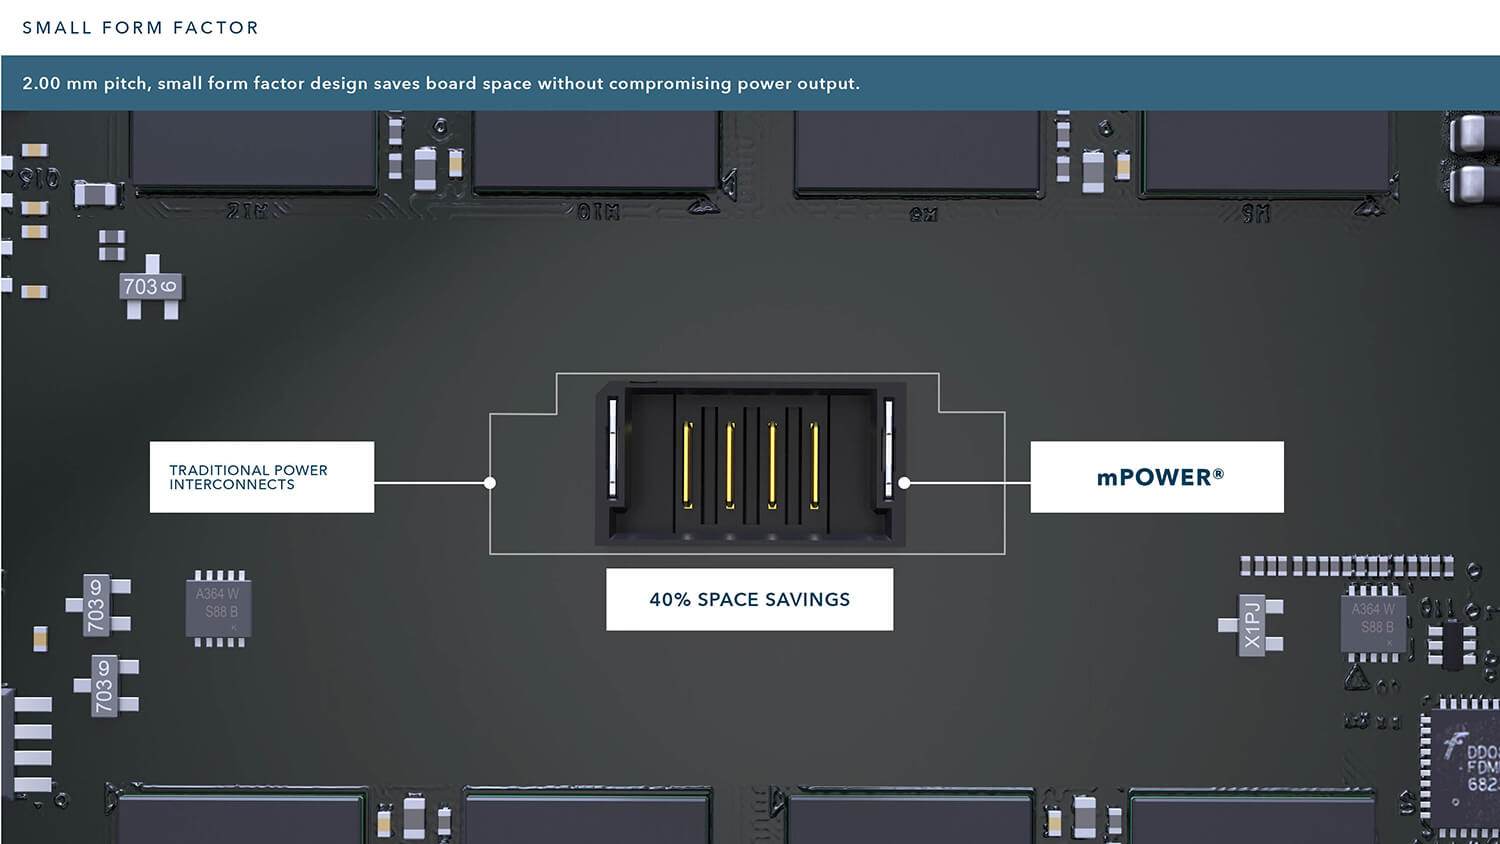Click the 2.00 mm pitch description banner
Image resolution: width=1500 pixels, height=844 pixels.
440,83
